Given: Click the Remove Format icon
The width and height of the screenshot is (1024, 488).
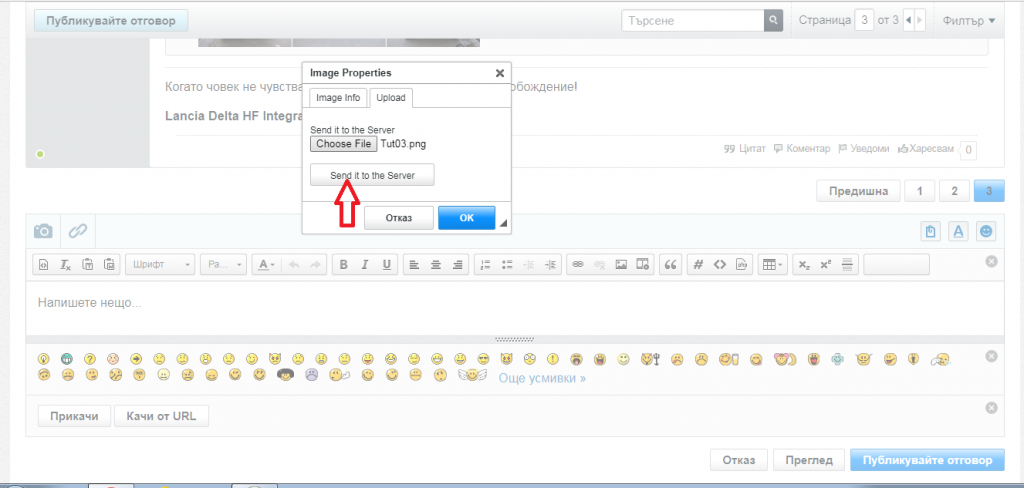Looking at the screenshot, I should (x=65, y=265).
